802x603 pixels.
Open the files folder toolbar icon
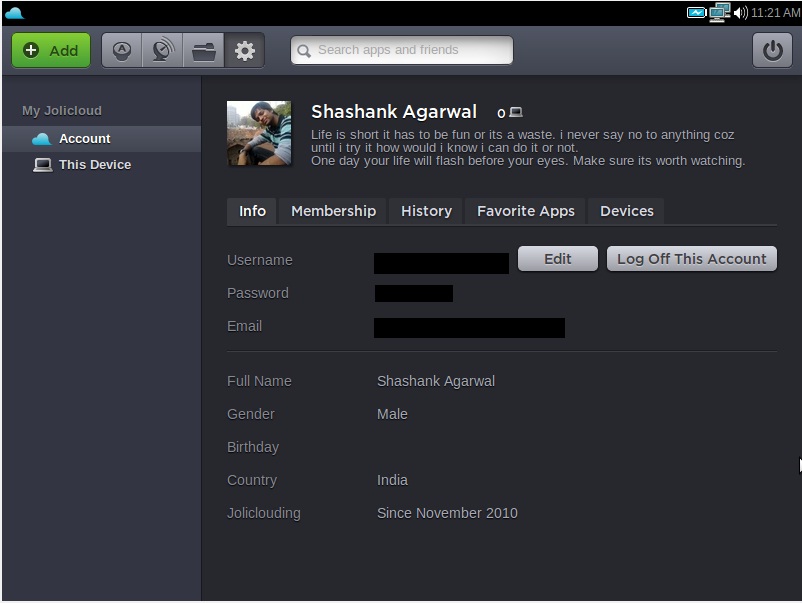click(x=204, y=51)
